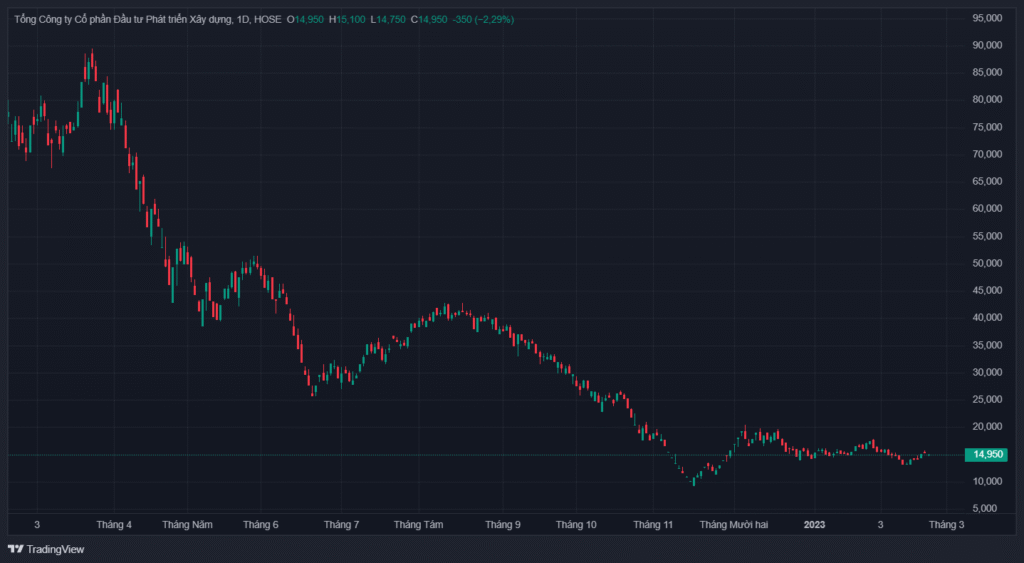
Task: Click the 95,000 price axis label
Action: pos(987,18)
